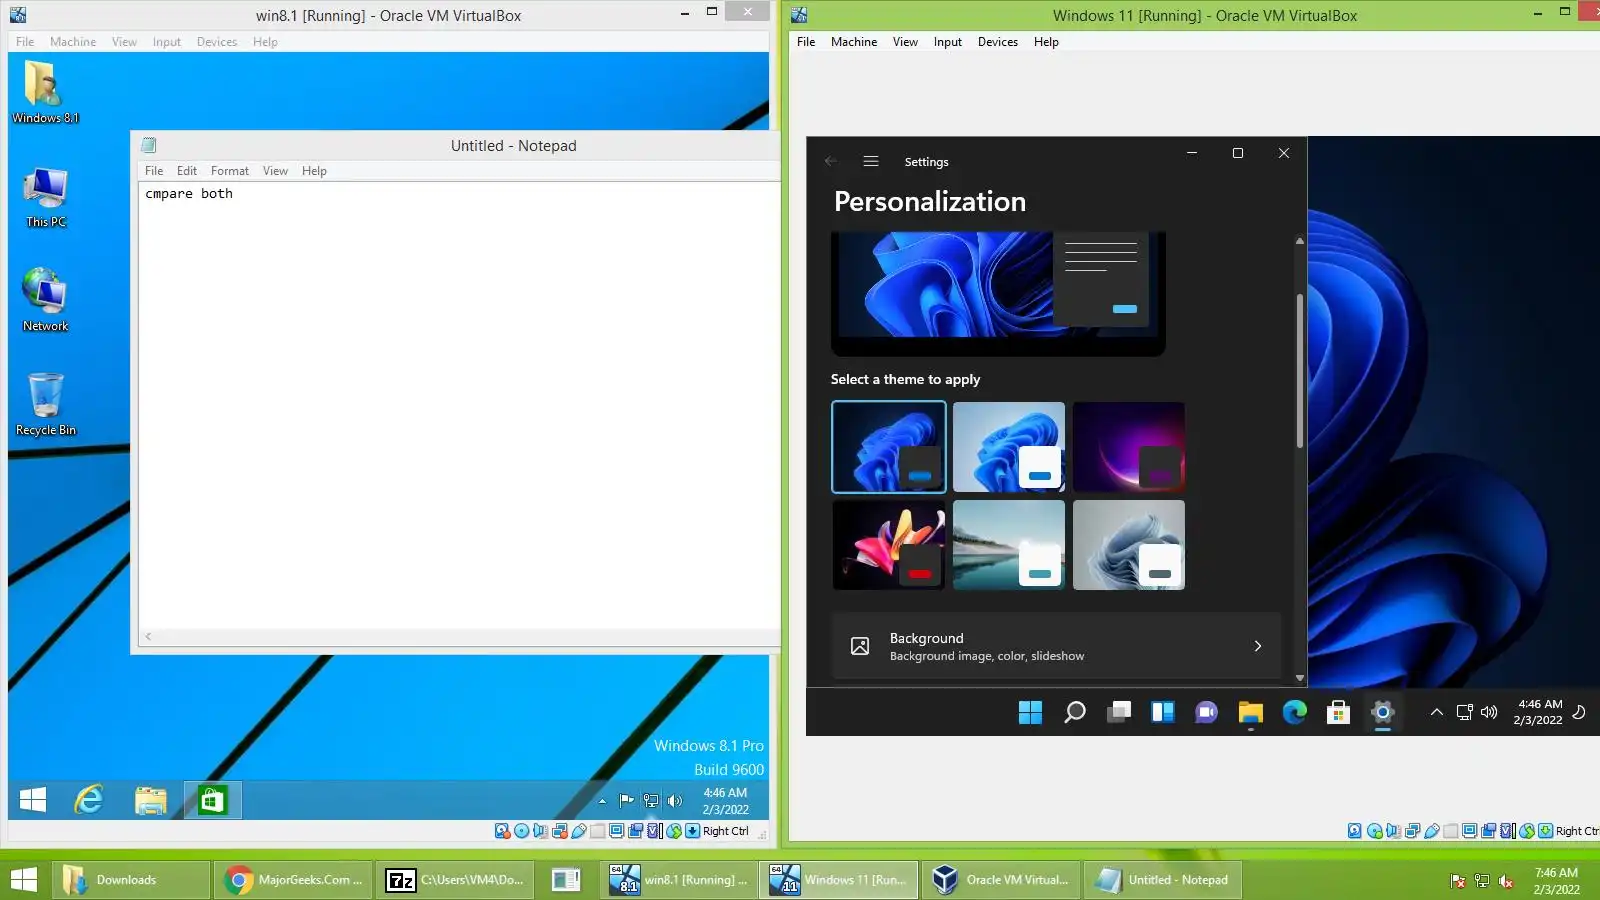Open Notepad's Edit menu

tap(187, 171)
